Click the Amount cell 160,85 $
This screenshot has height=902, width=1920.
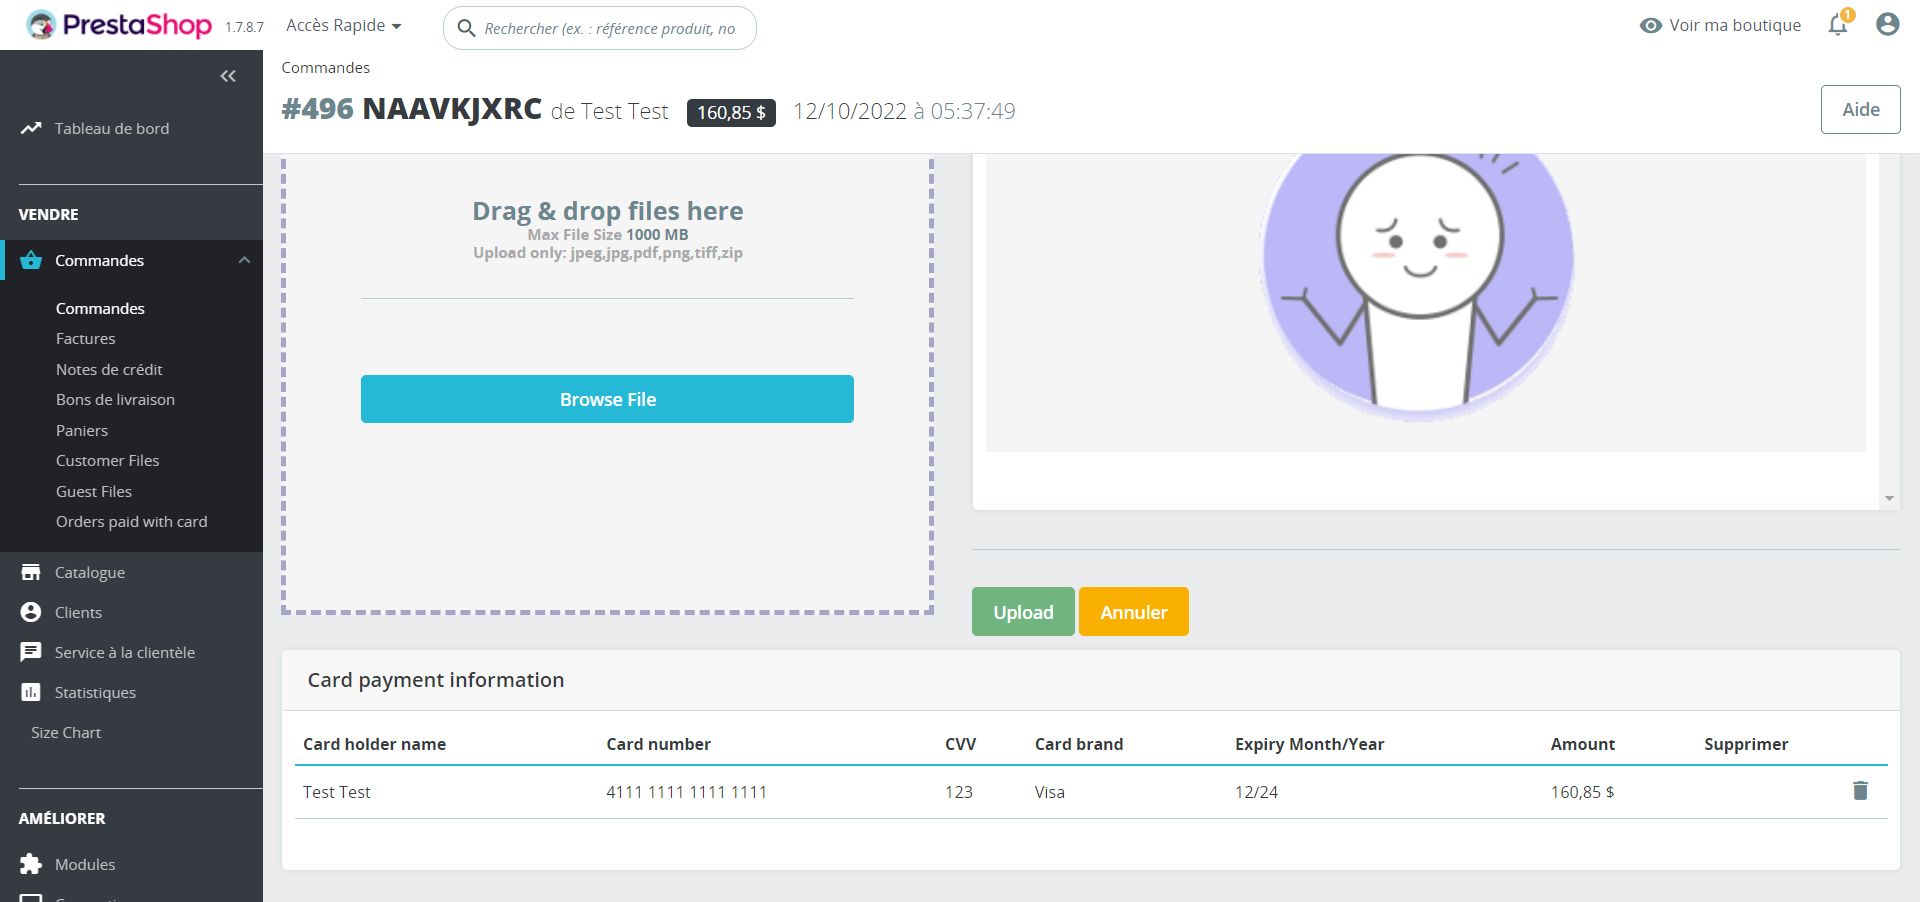1582,792
